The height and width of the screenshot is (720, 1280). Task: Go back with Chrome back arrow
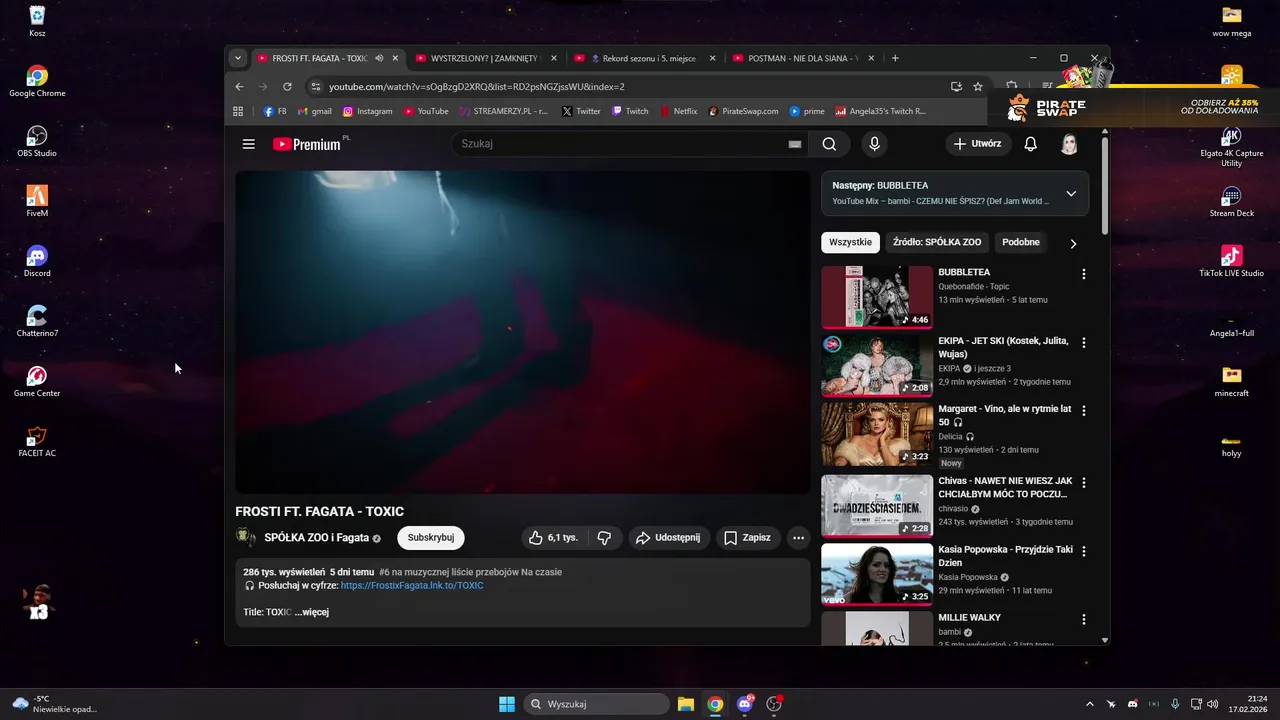pos(239,87)
